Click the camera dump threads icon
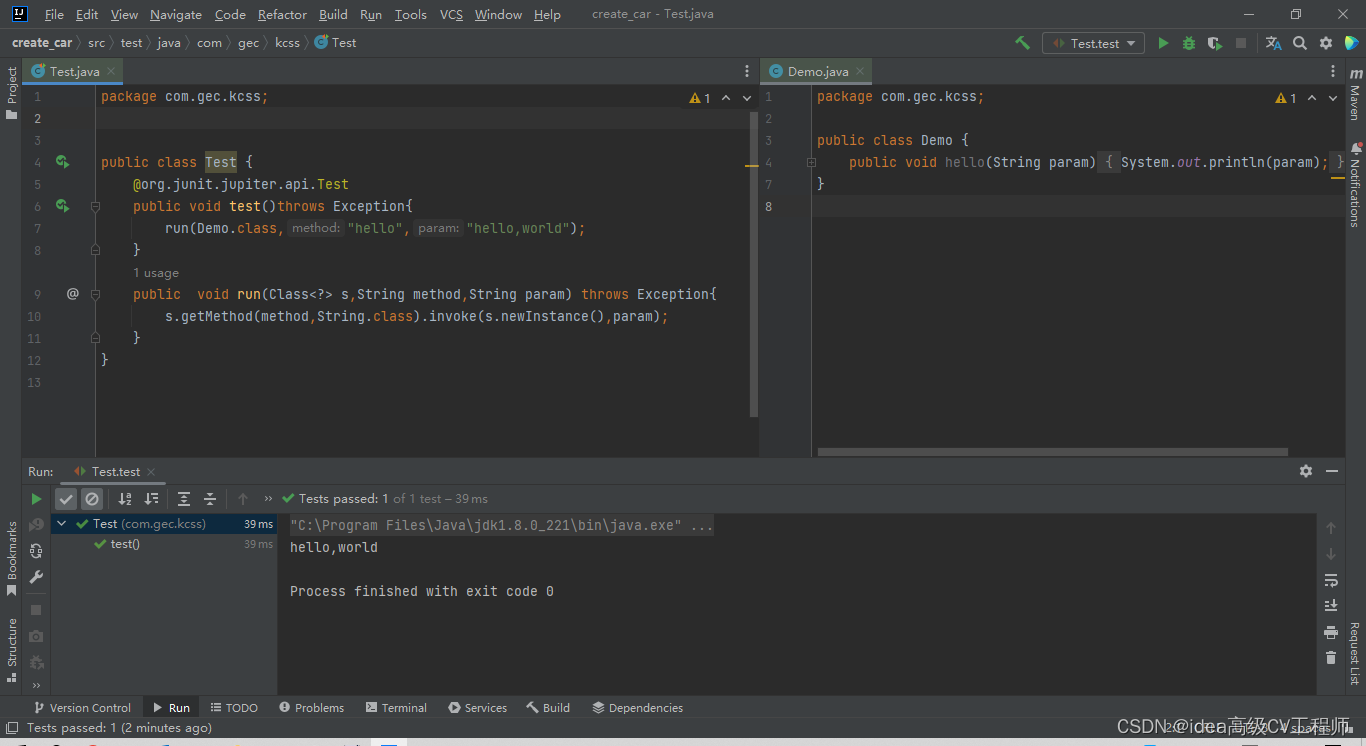The height and width of the screenshot is (746, 1366). [x=36, y=636]
